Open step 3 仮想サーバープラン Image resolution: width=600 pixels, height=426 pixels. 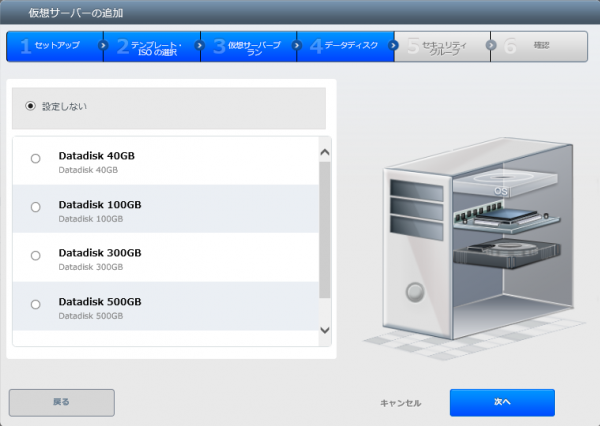coord(250,46)
